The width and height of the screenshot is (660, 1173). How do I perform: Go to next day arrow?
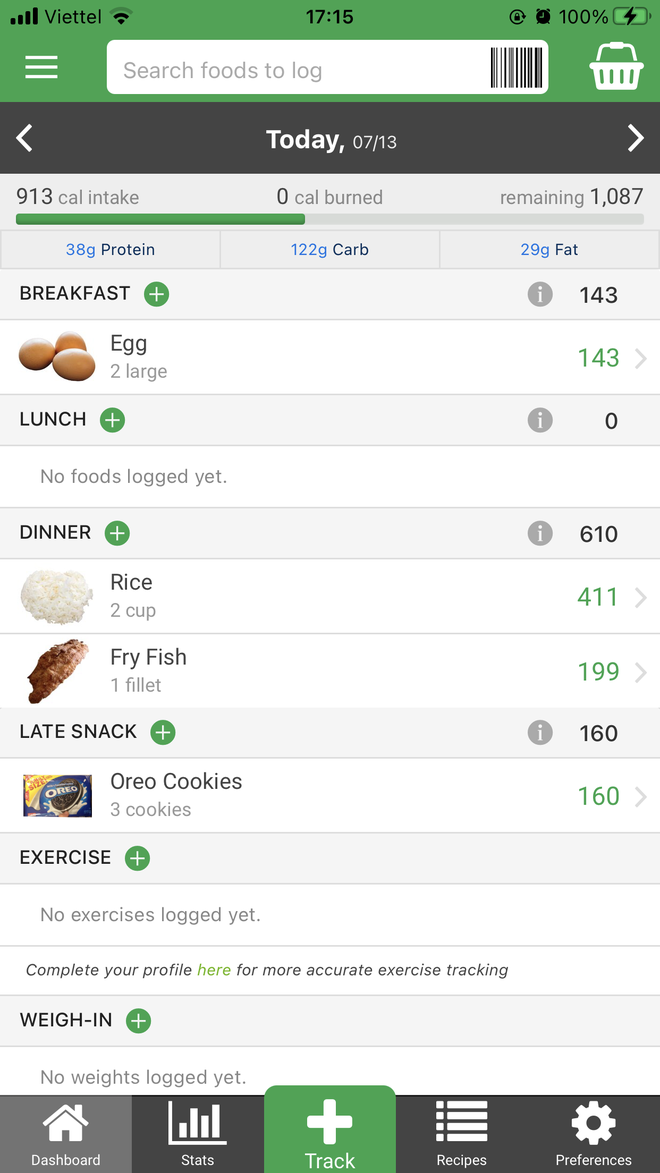pyautogui.click(x=635, y=138)
